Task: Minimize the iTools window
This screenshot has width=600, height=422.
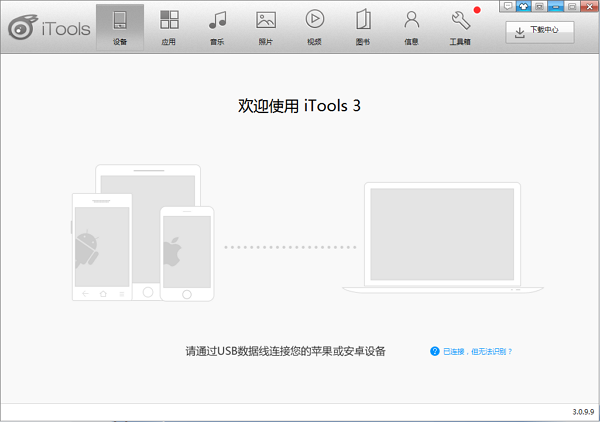Action: pos(555,6)
